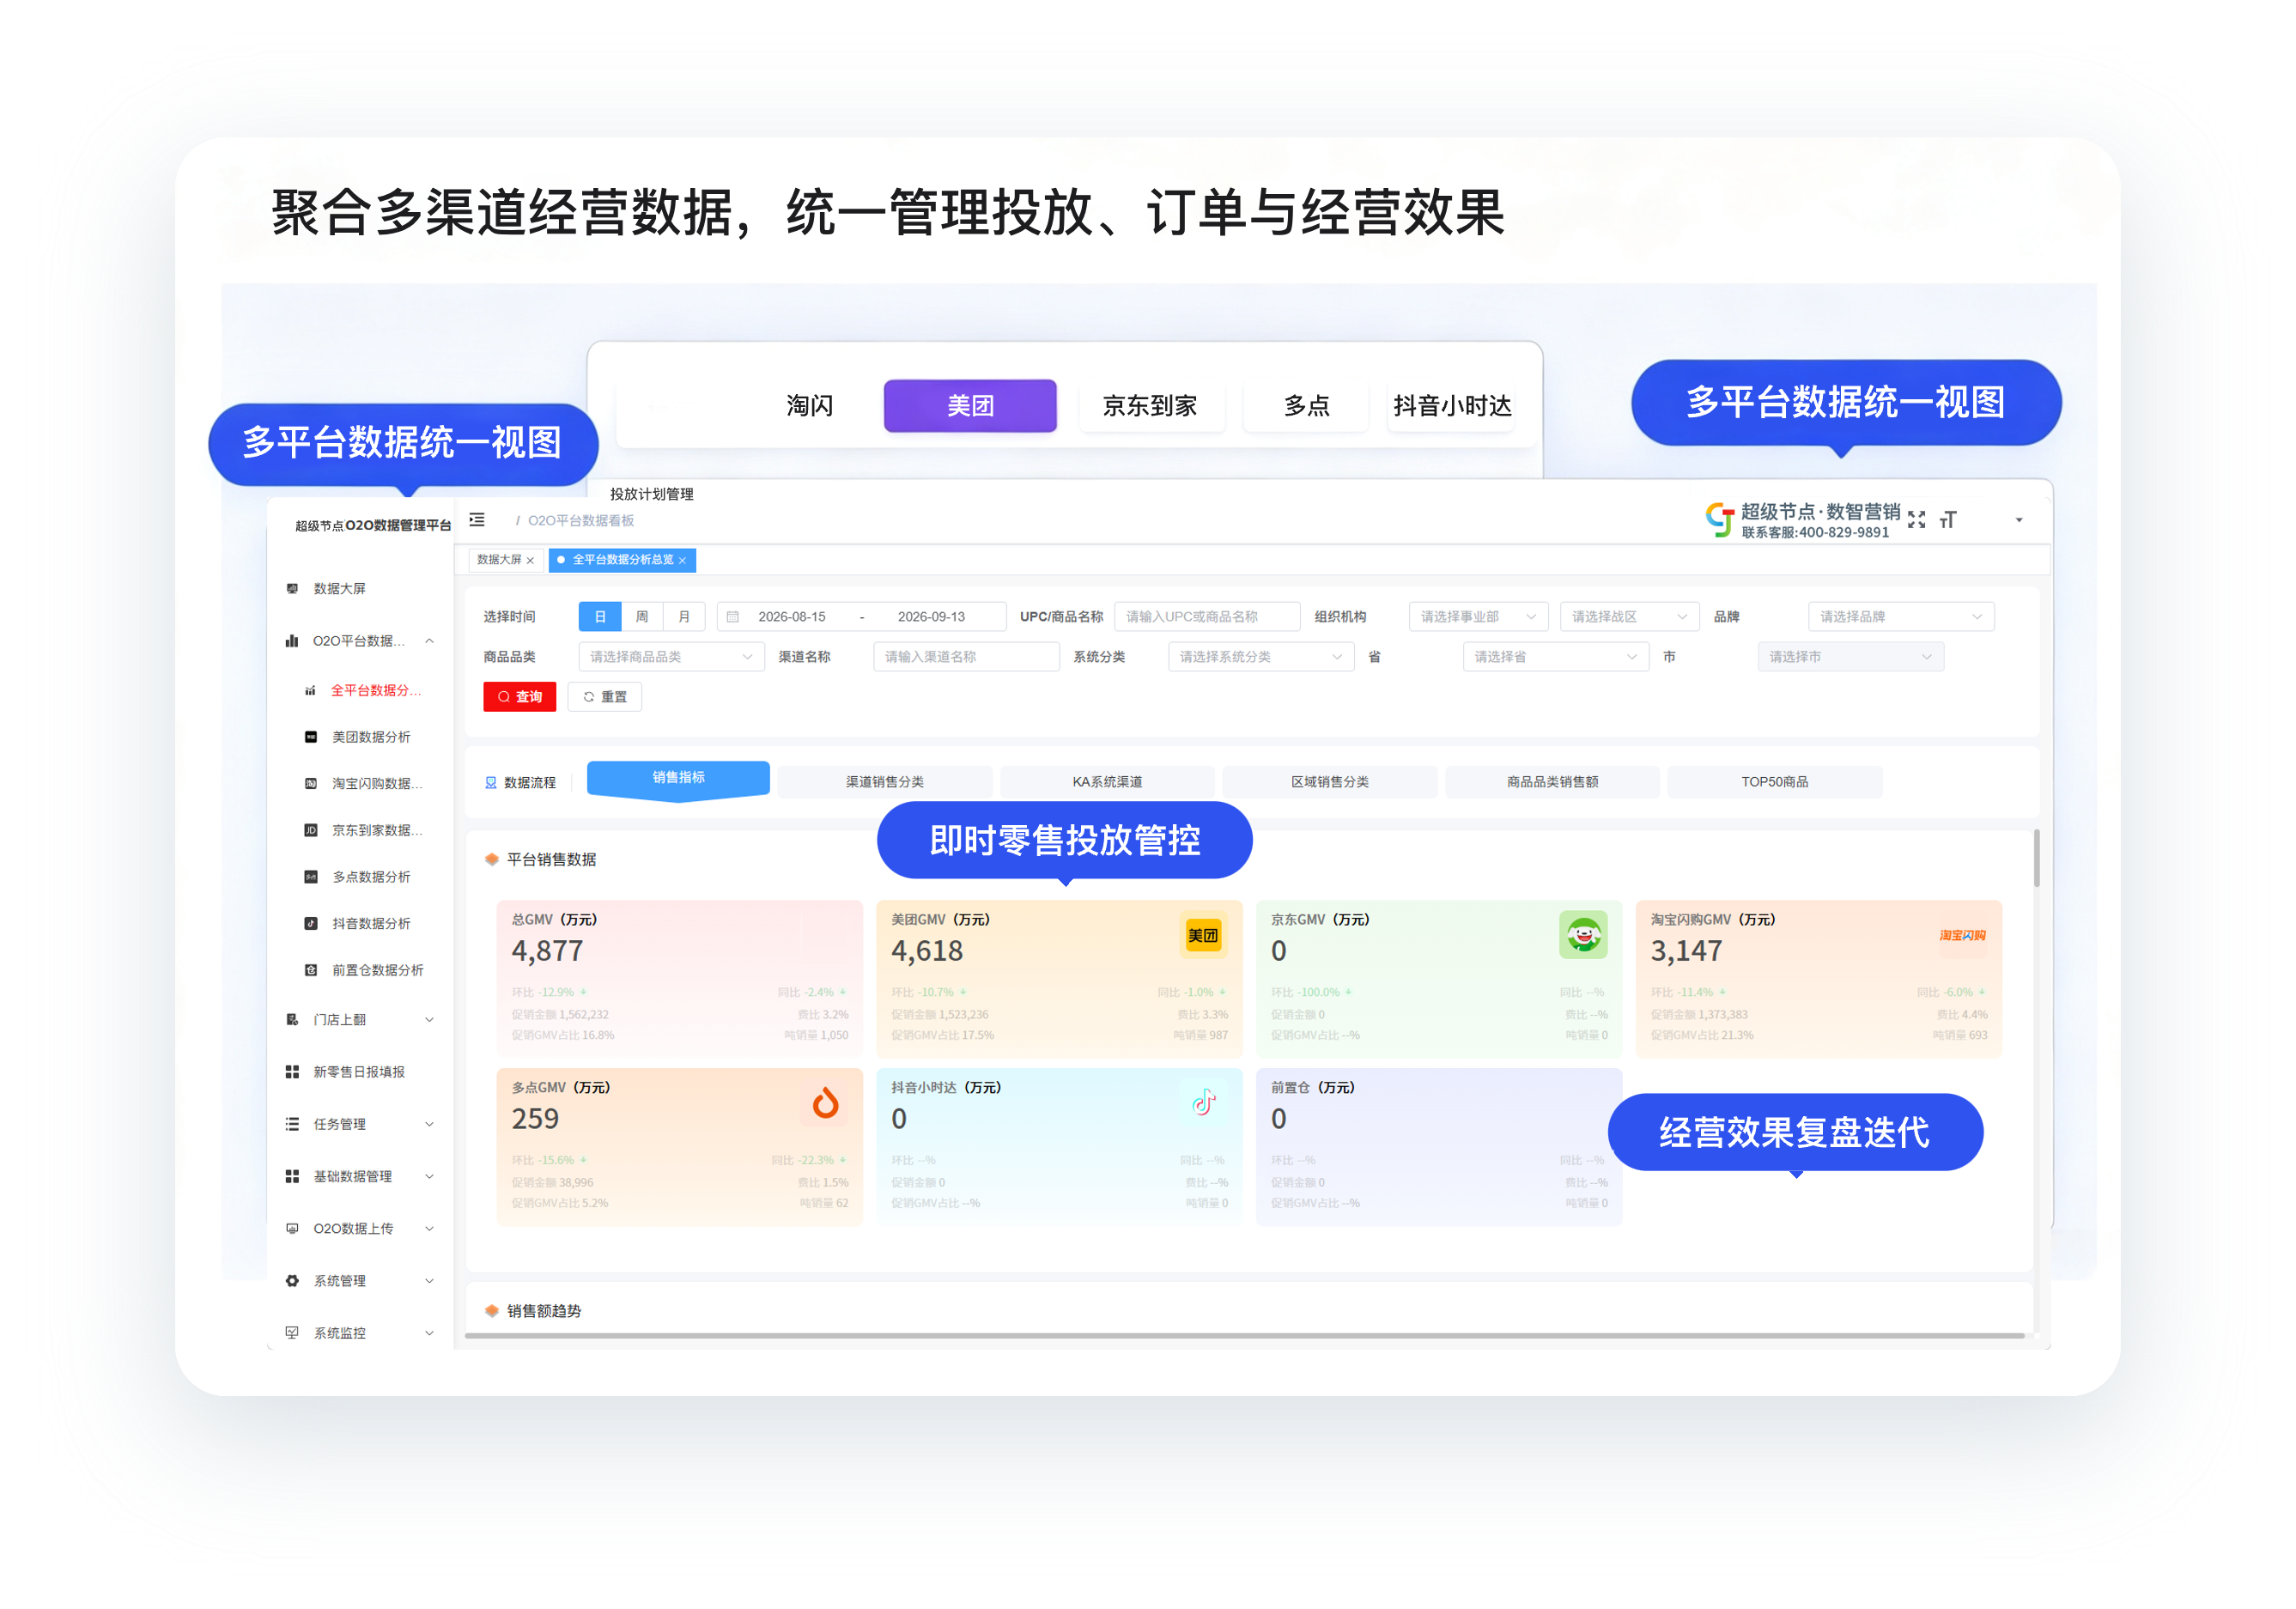Switch to TOP50商品 tab

click(x=1775, y=782)
